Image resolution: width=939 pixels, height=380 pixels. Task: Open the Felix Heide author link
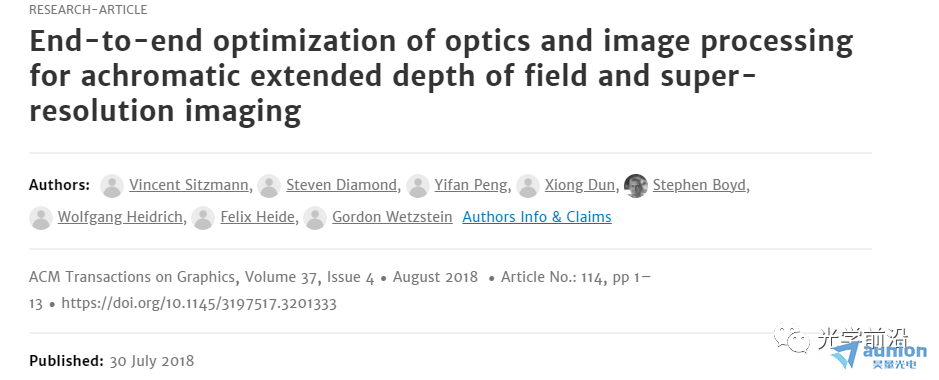258,217
